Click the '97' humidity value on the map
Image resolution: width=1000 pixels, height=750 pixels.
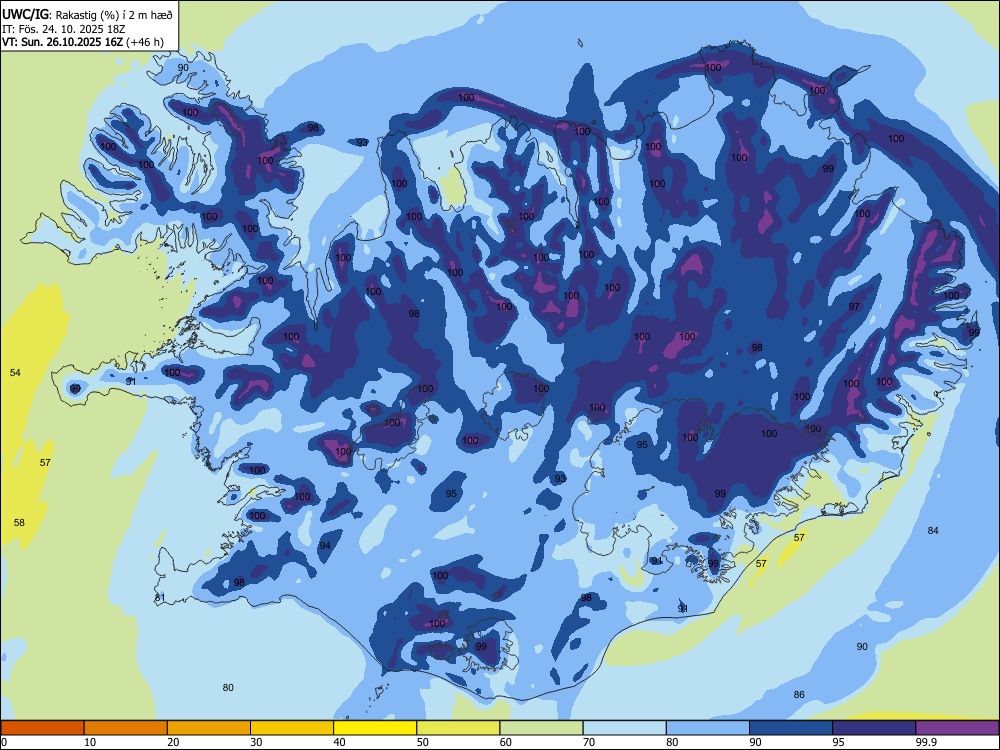(x=854, y=307)
